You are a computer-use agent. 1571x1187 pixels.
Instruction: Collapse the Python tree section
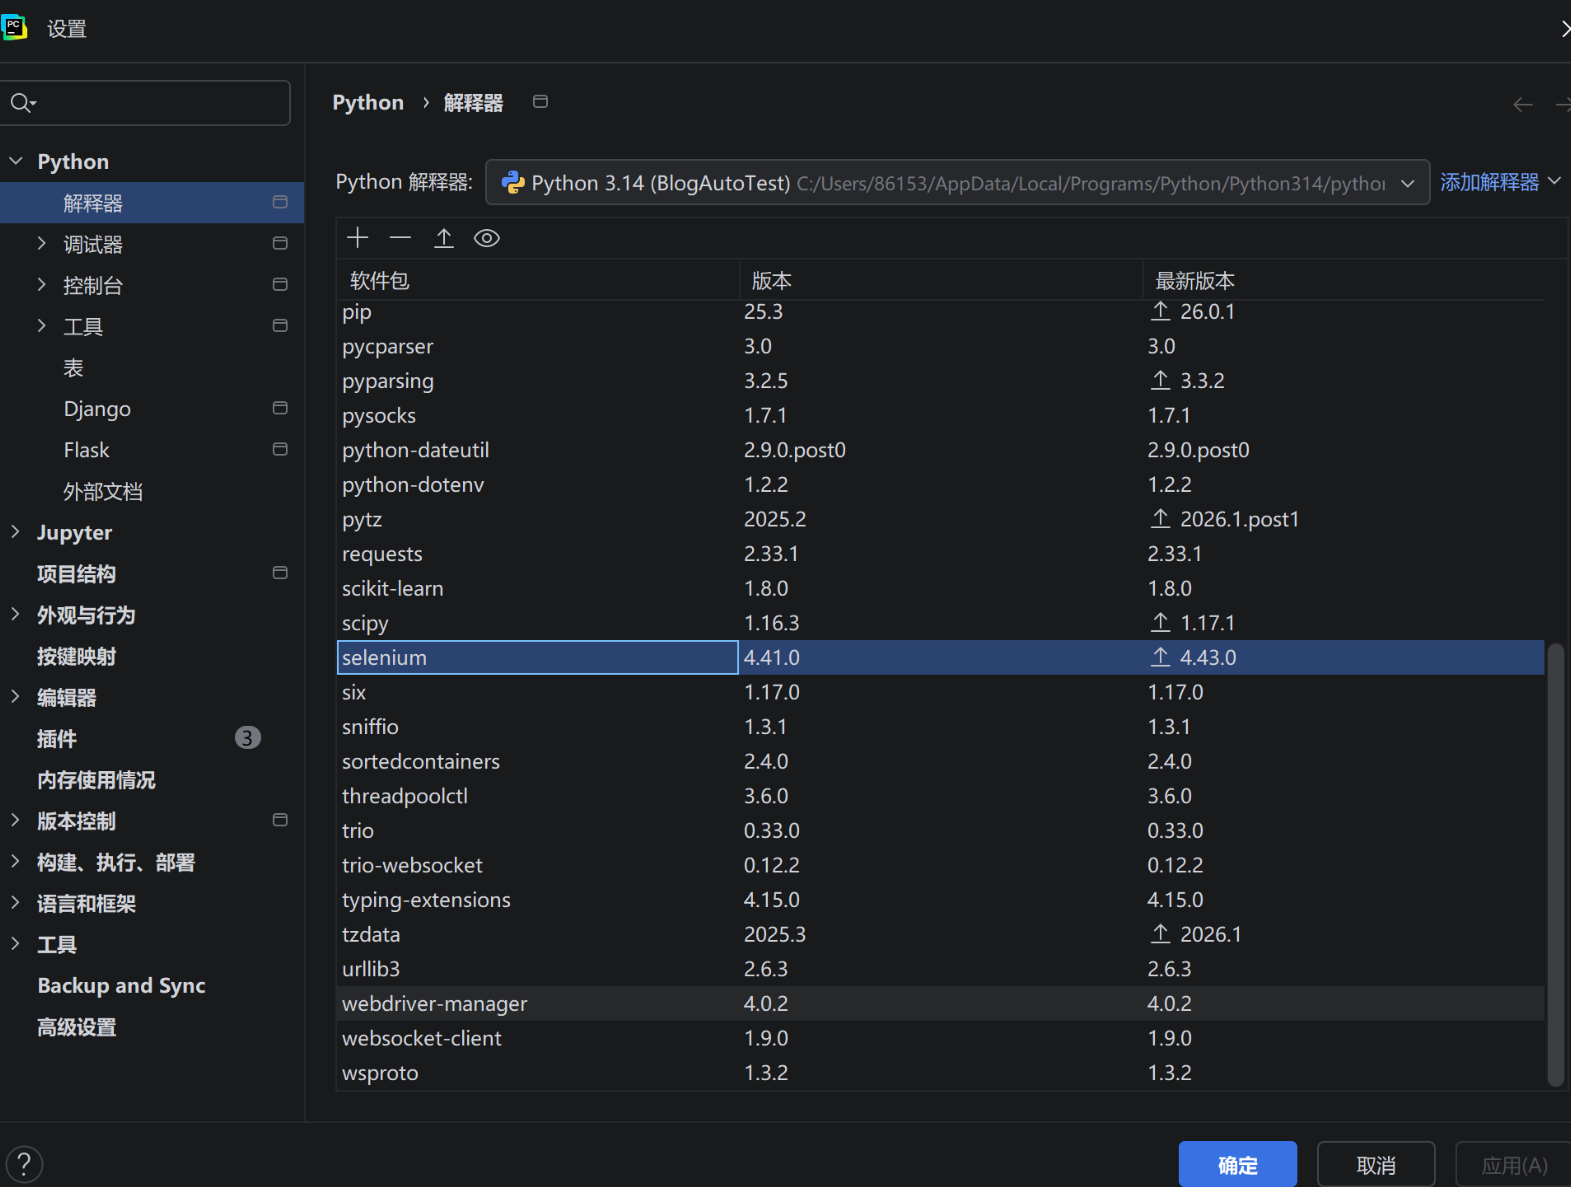click(16, 161)
